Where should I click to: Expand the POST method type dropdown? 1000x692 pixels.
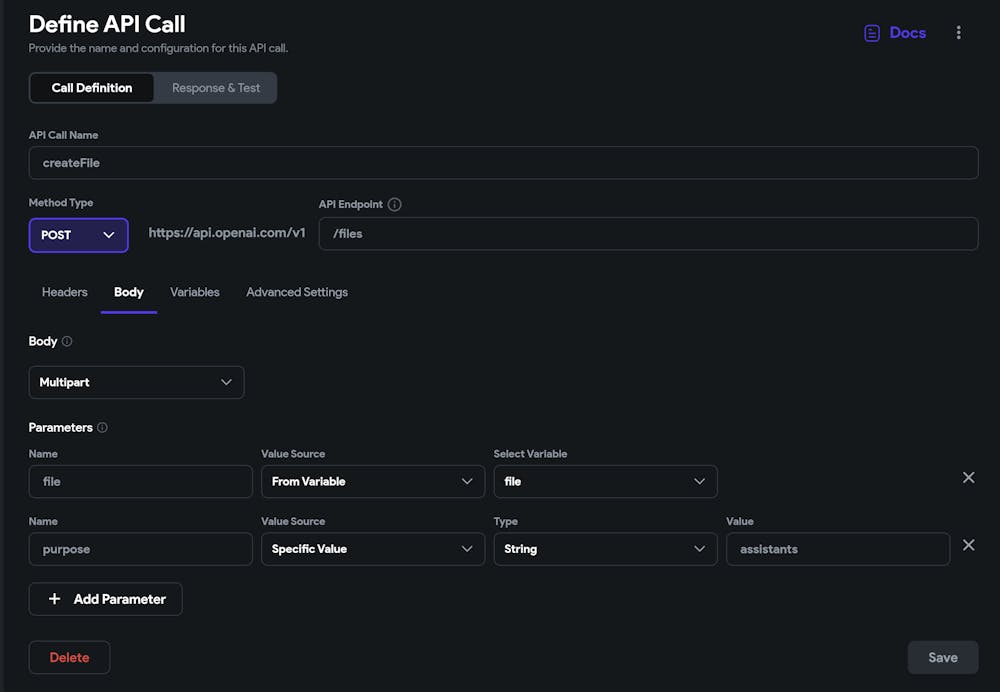[79, 235]
